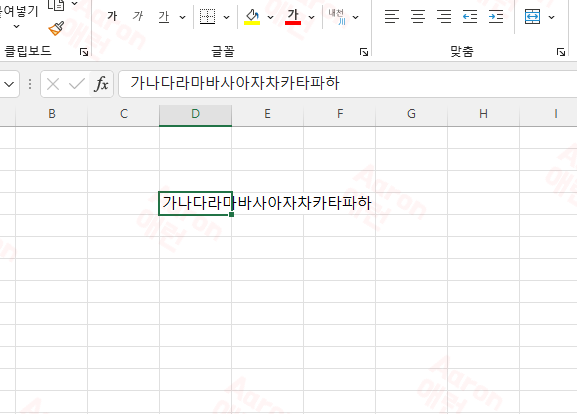Click the Merge and Center icon

coord(532,17)
